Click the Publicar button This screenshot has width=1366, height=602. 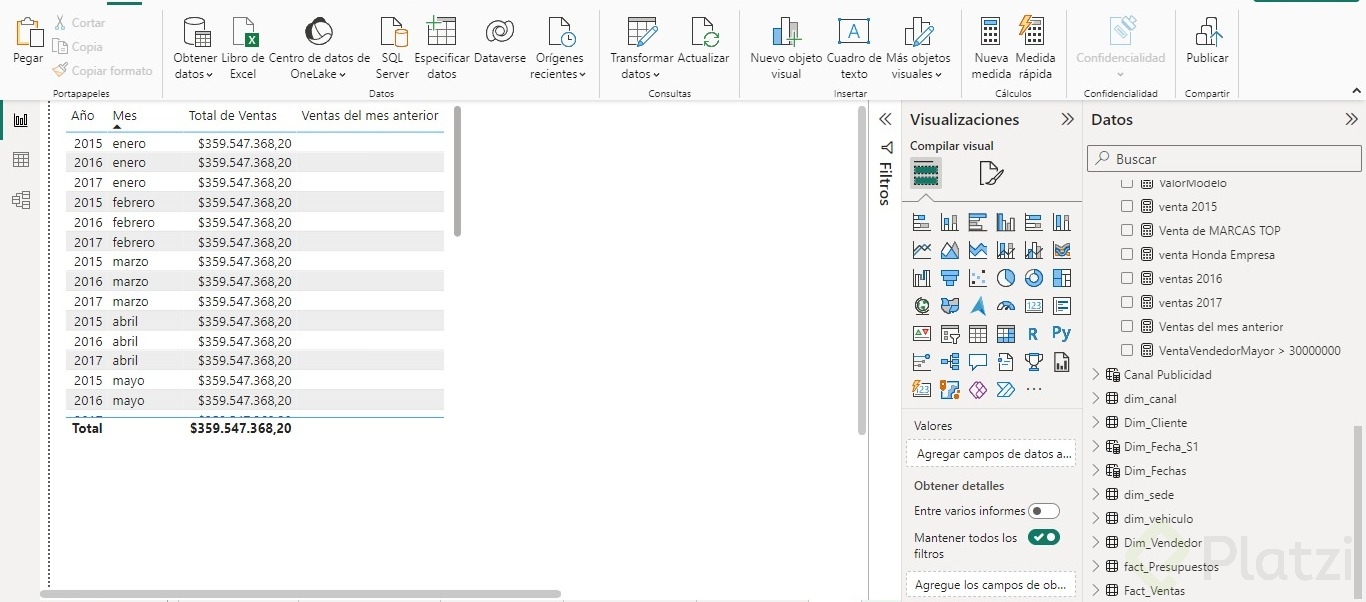(1207, 40)
